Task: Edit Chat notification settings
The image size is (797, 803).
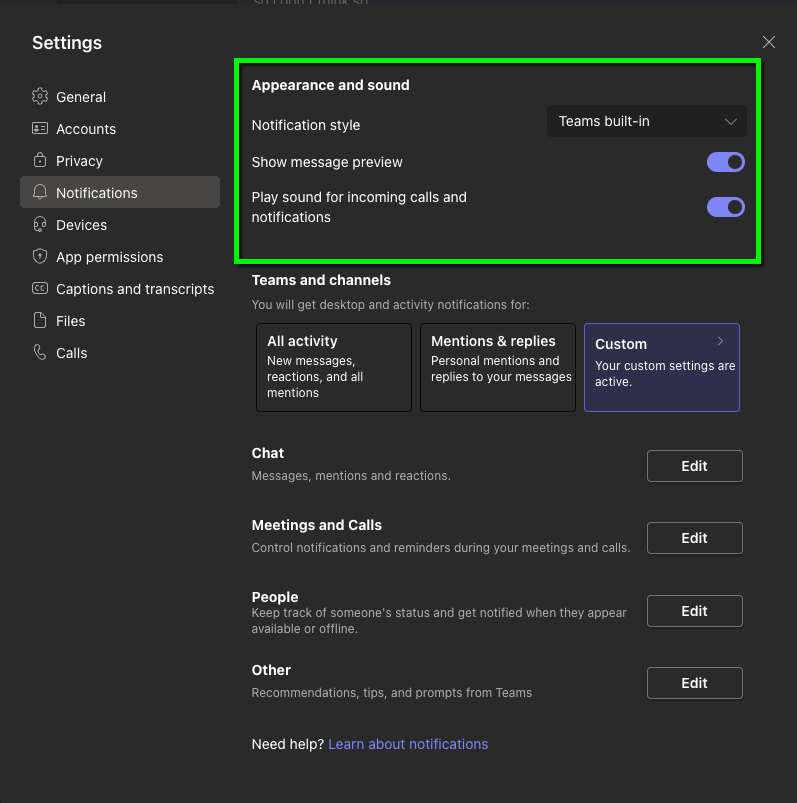Action: tap(695, 466)
